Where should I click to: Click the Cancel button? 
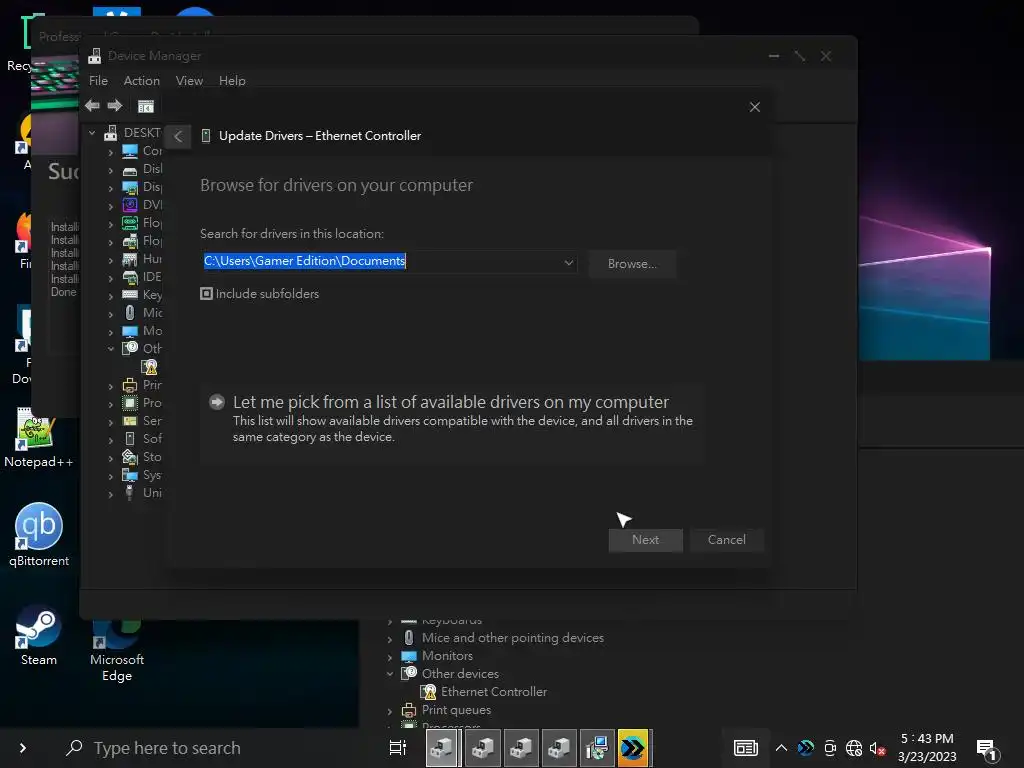726,540
